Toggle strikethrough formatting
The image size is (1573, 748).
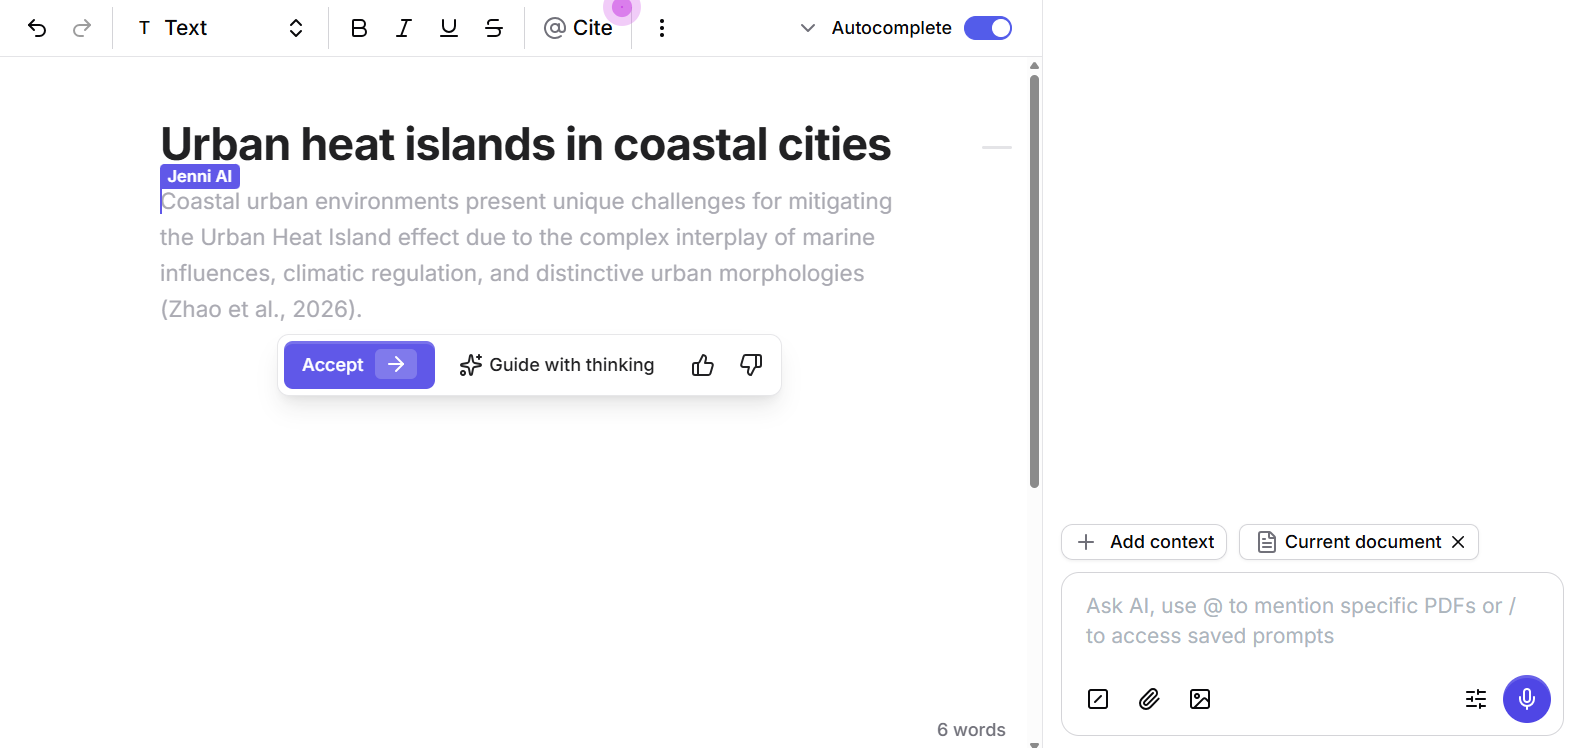pyautogui.click(x=494, y=28)
